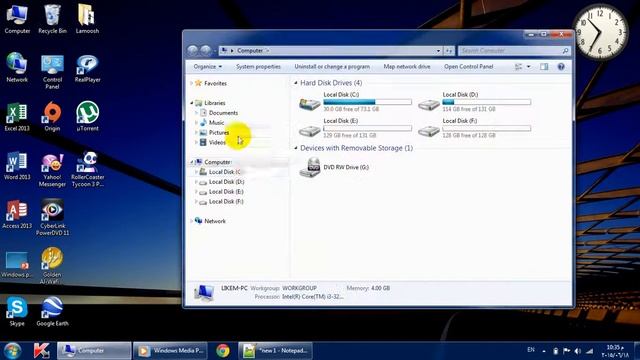Select Local Disk (D:) in navigation tree

coord(222,182)
